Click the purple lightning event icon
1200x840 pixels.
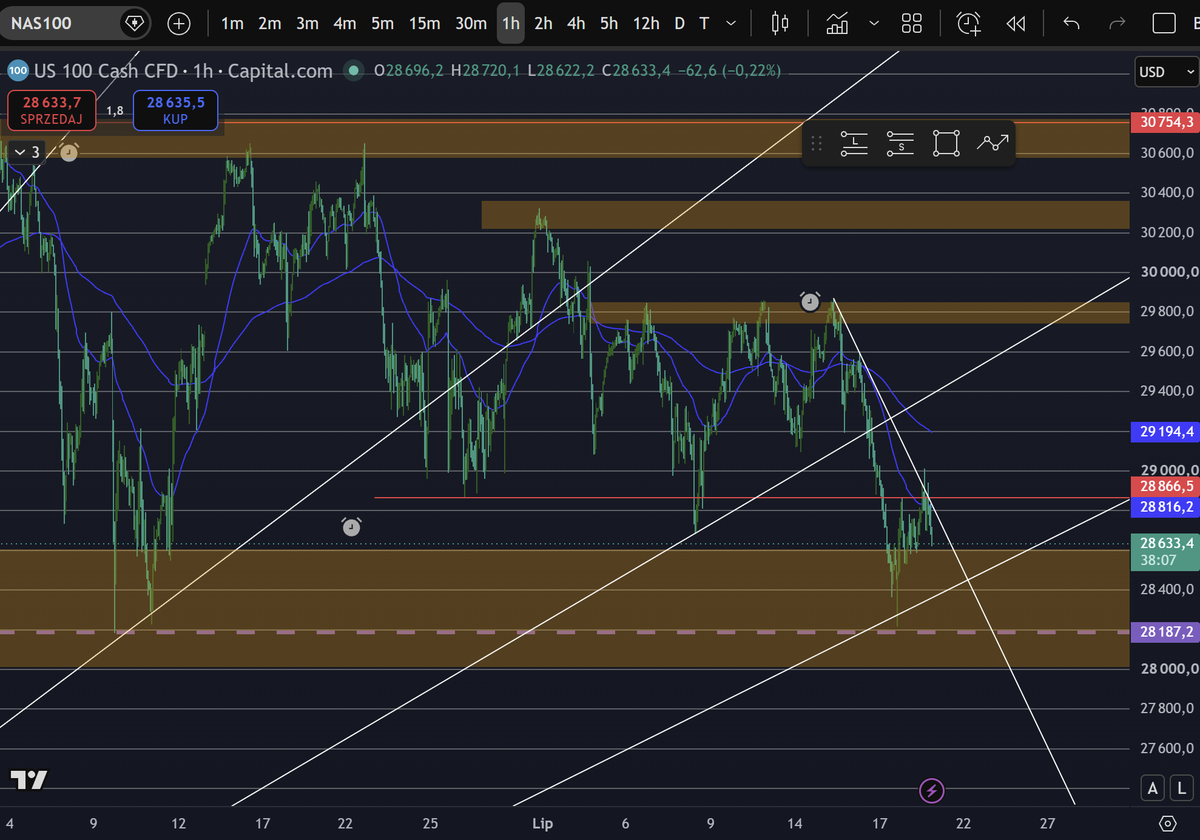[x=932, y=791]
